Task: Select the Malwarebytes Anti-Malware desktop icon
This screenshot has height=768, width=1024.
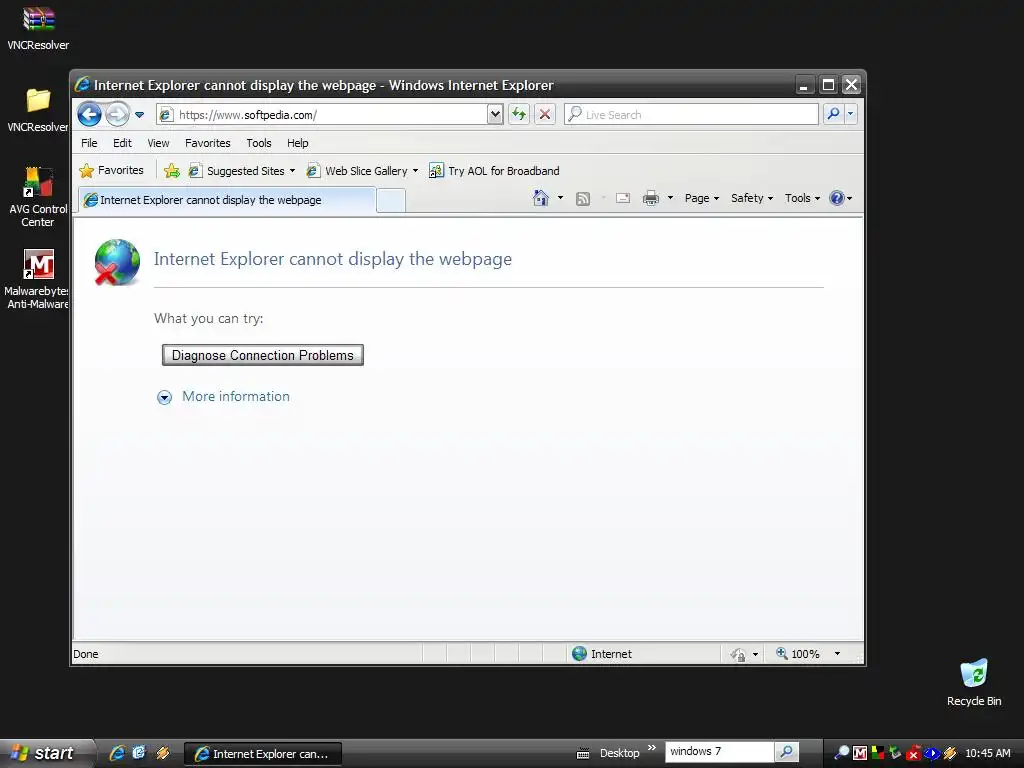Action: point(38,279)
